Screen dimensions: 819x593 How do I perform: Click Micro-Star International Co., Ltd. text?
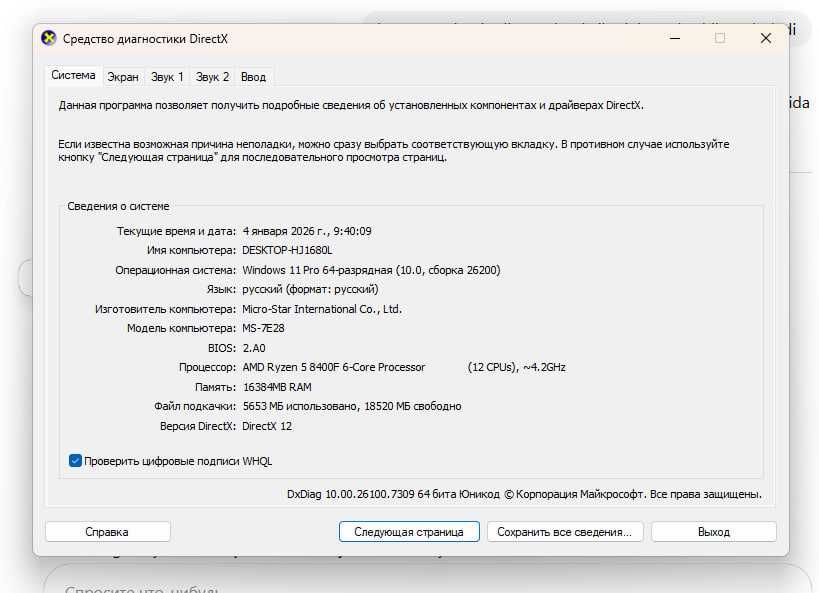pyautogui.click(x=322, y=309)
